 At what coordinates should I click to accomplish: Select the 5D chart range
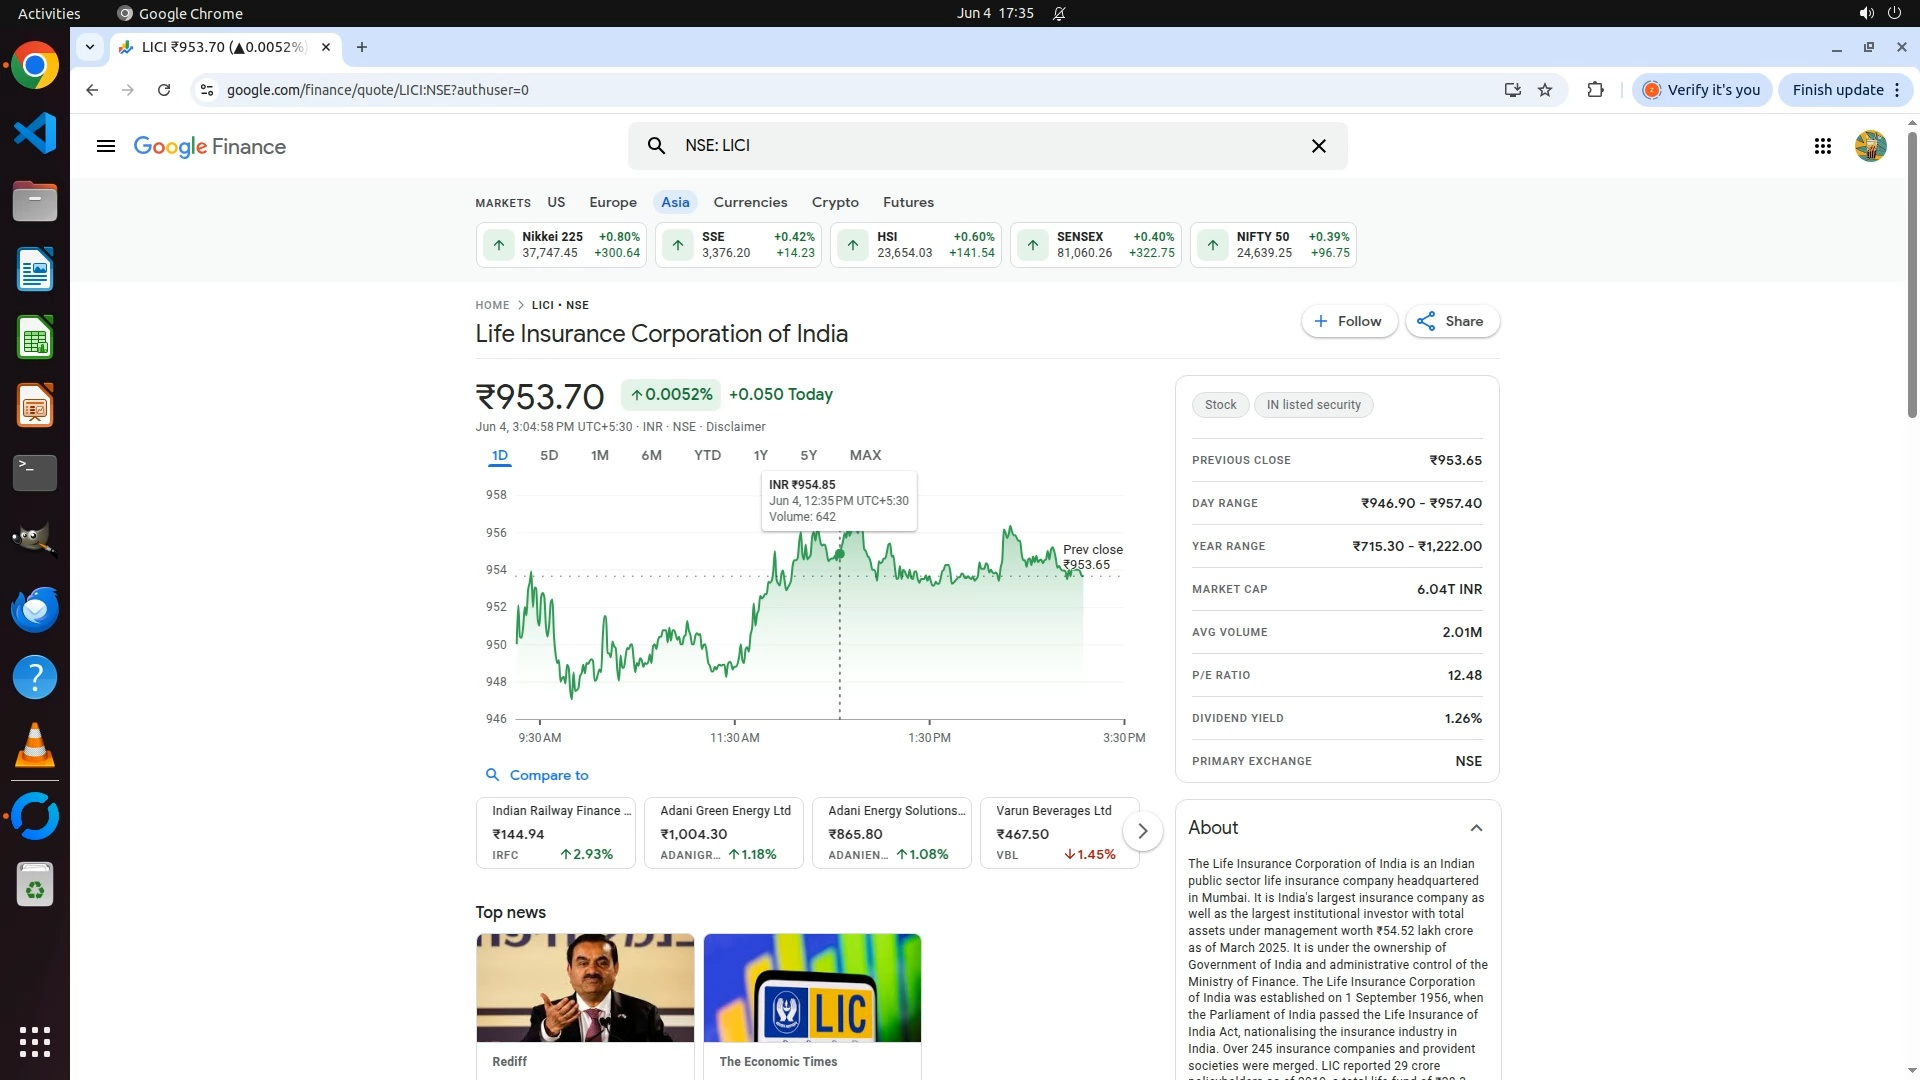pos(549,455)
